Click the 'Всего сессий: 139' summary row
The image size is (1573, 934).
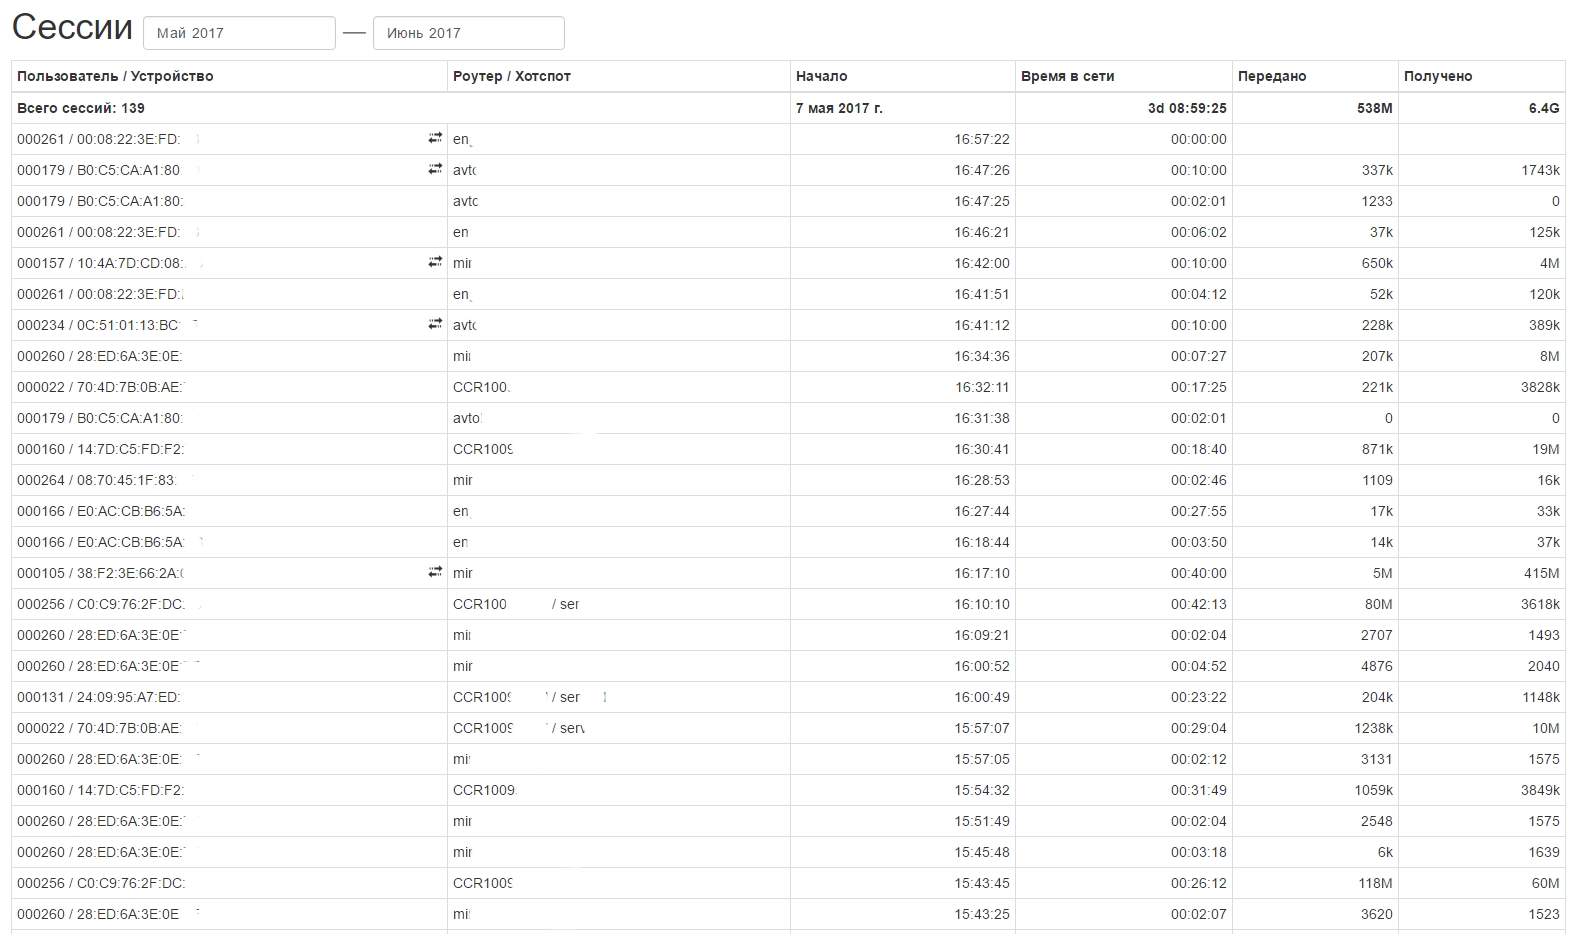tap(81, 108)
